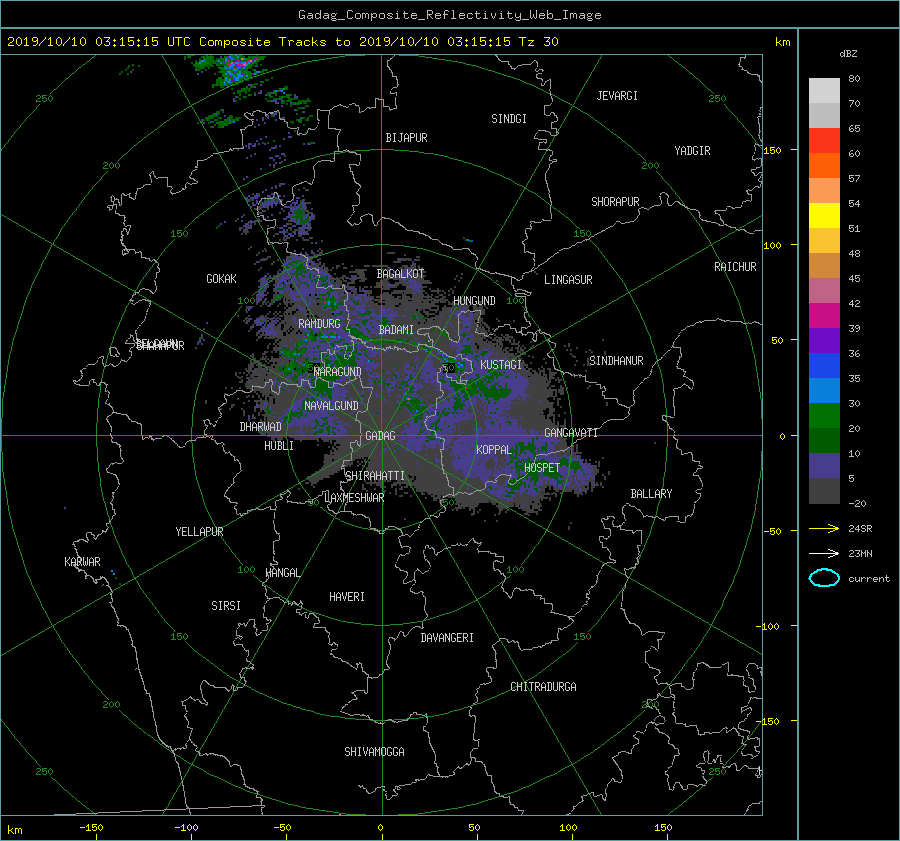The width and height of the screenshot is (900, 841).
Task: Click the SHIVAMOGGA city label
Action: [374, 752]
